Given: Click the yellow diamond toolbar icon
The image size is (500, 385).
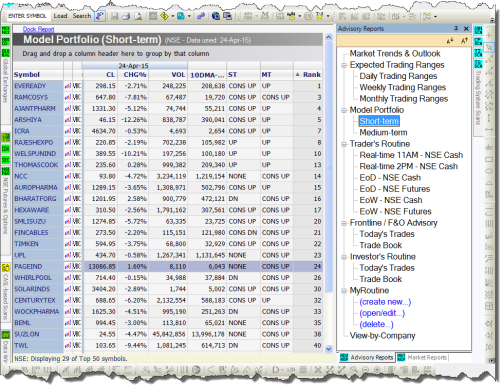Looking at the screenshot, I should [164, 16].
